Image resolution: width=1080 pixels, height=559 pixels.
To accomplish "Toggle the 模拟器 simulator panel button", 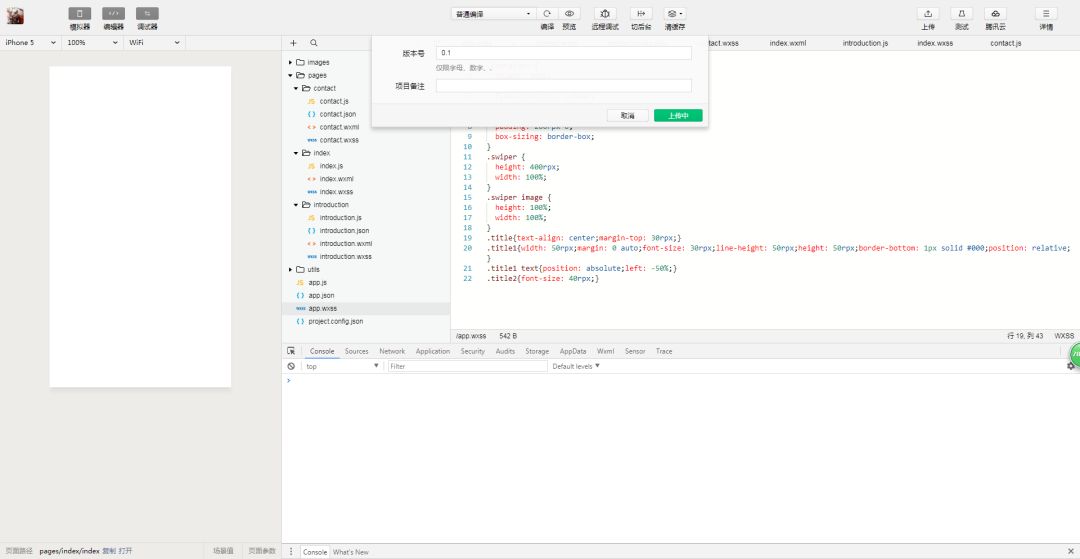I will pyautogui.click(x=79, y=14).
